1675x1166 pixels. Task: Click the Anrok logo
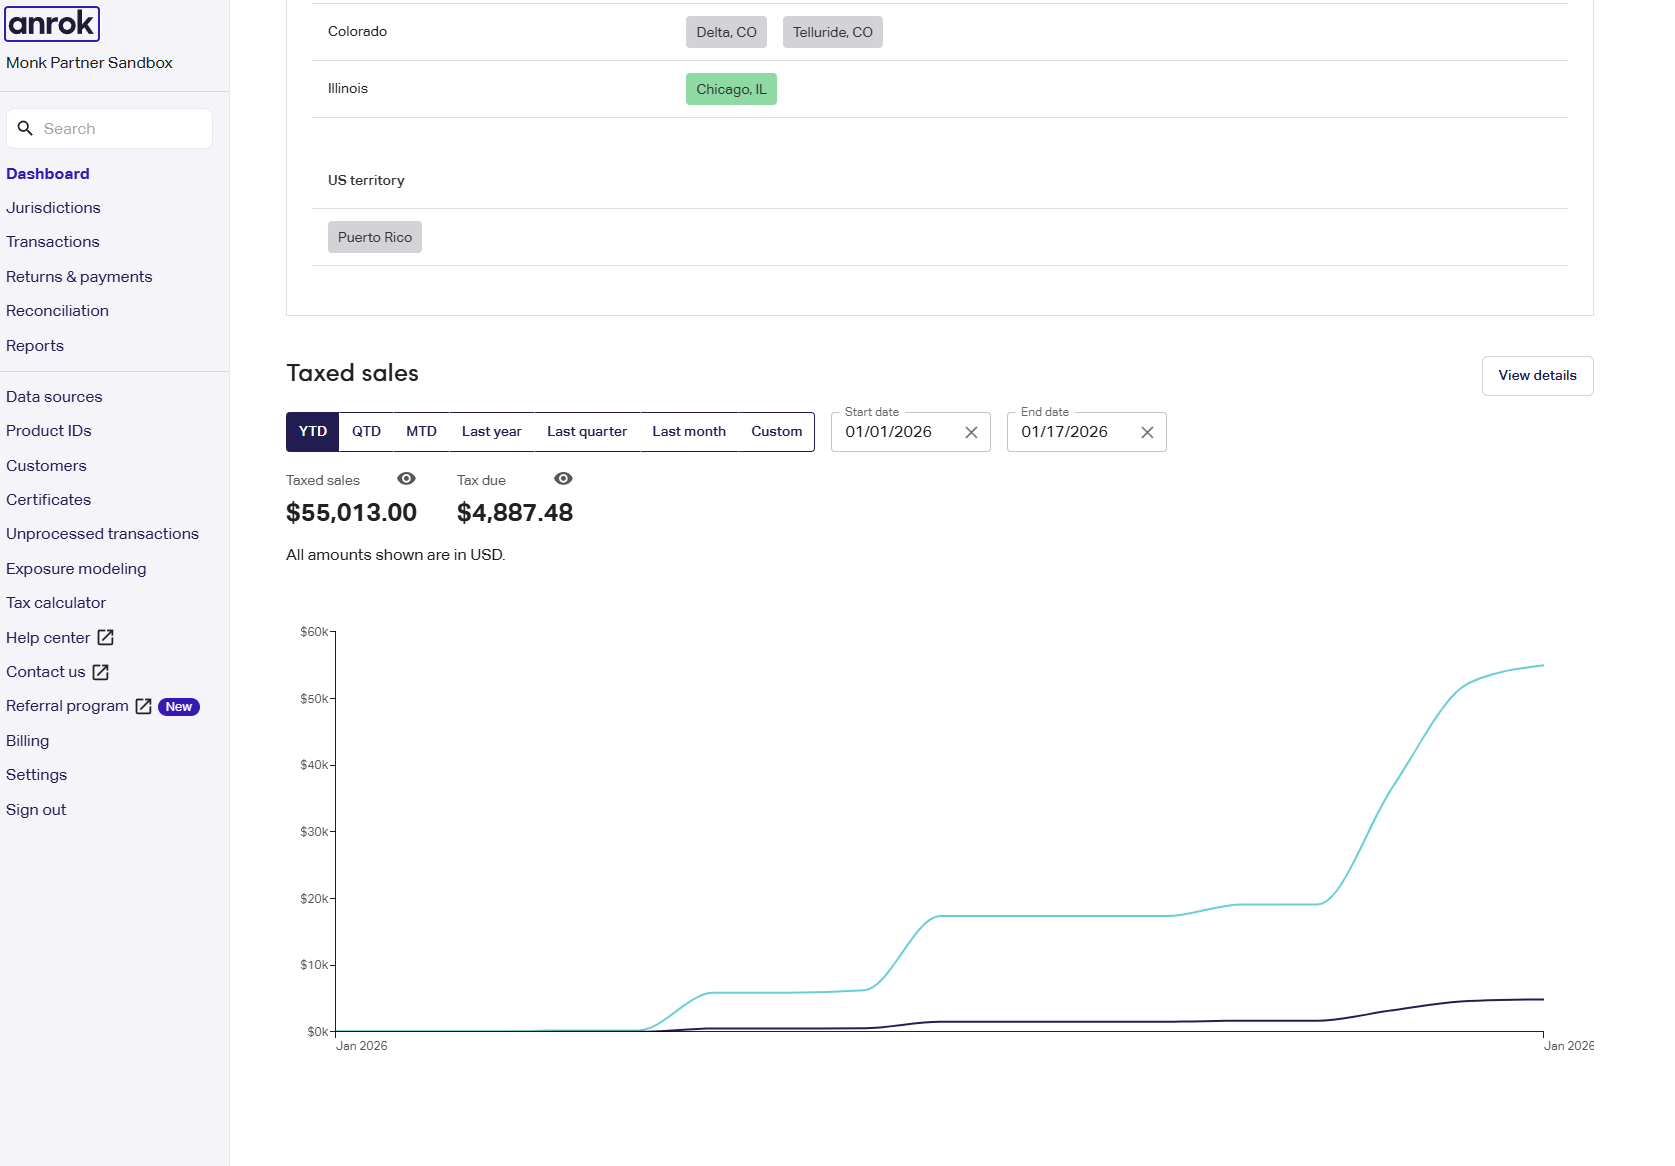(52, 23)
